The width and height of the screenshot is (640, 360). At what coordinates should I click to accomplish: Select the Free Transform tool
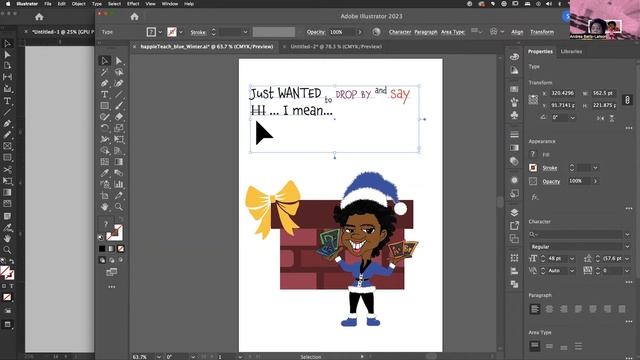tap(119, 139)
